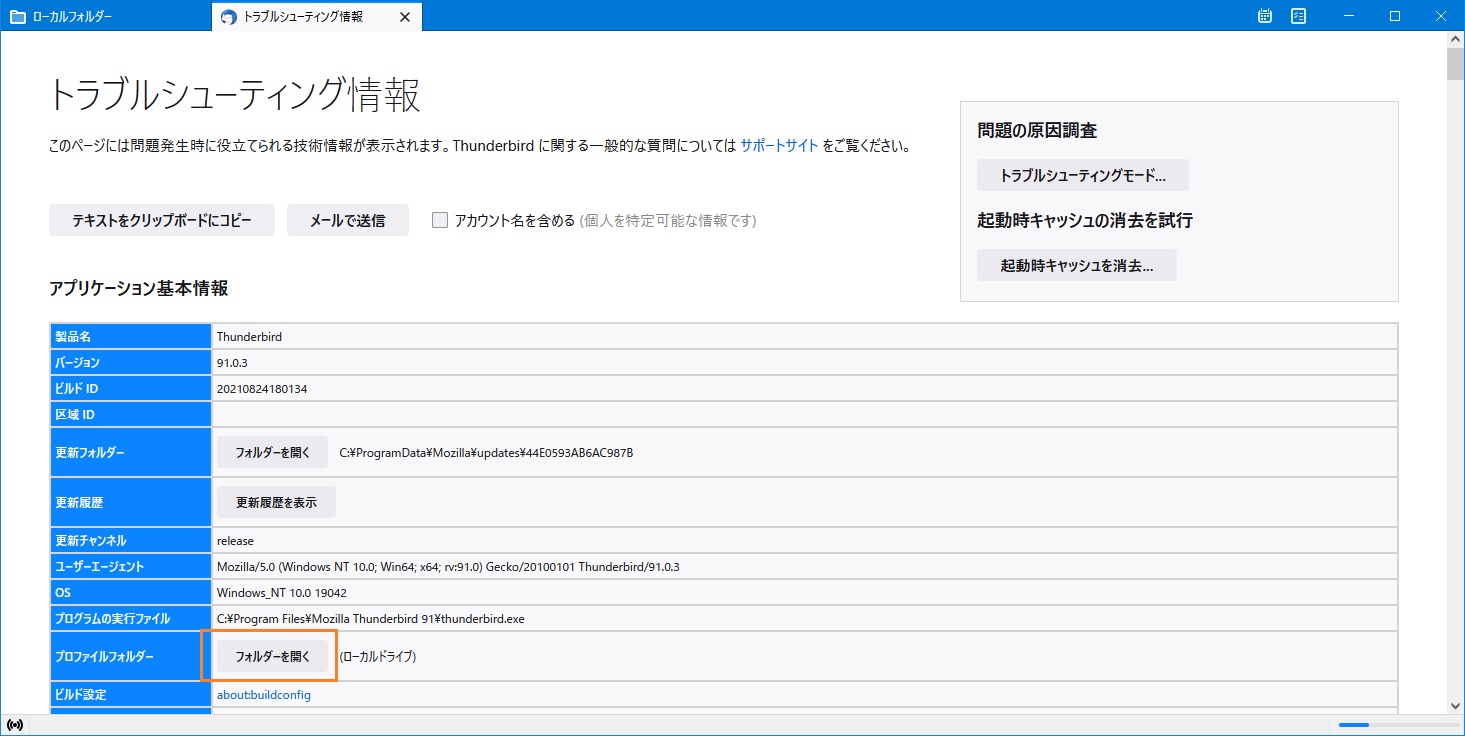
Task: Maximize the Thunderbird window
Action: [1395, 16]
